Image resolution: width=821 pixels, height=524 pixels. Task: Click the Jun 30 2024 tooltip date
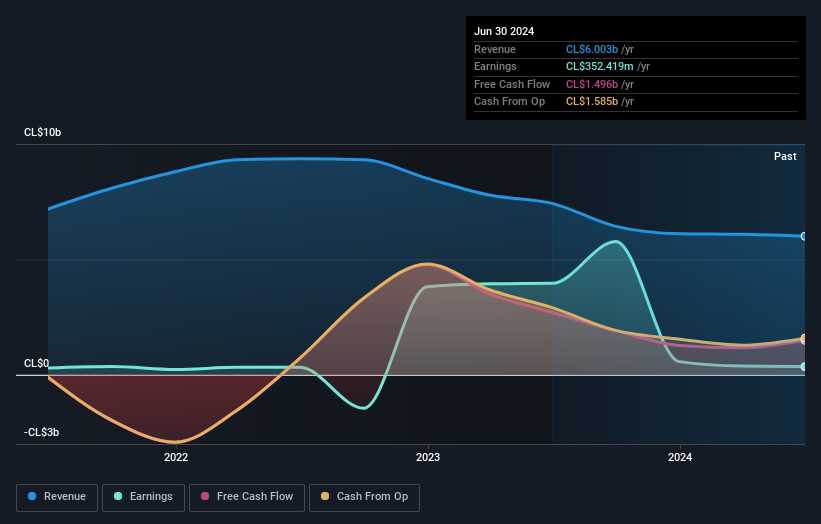[504, 31]
